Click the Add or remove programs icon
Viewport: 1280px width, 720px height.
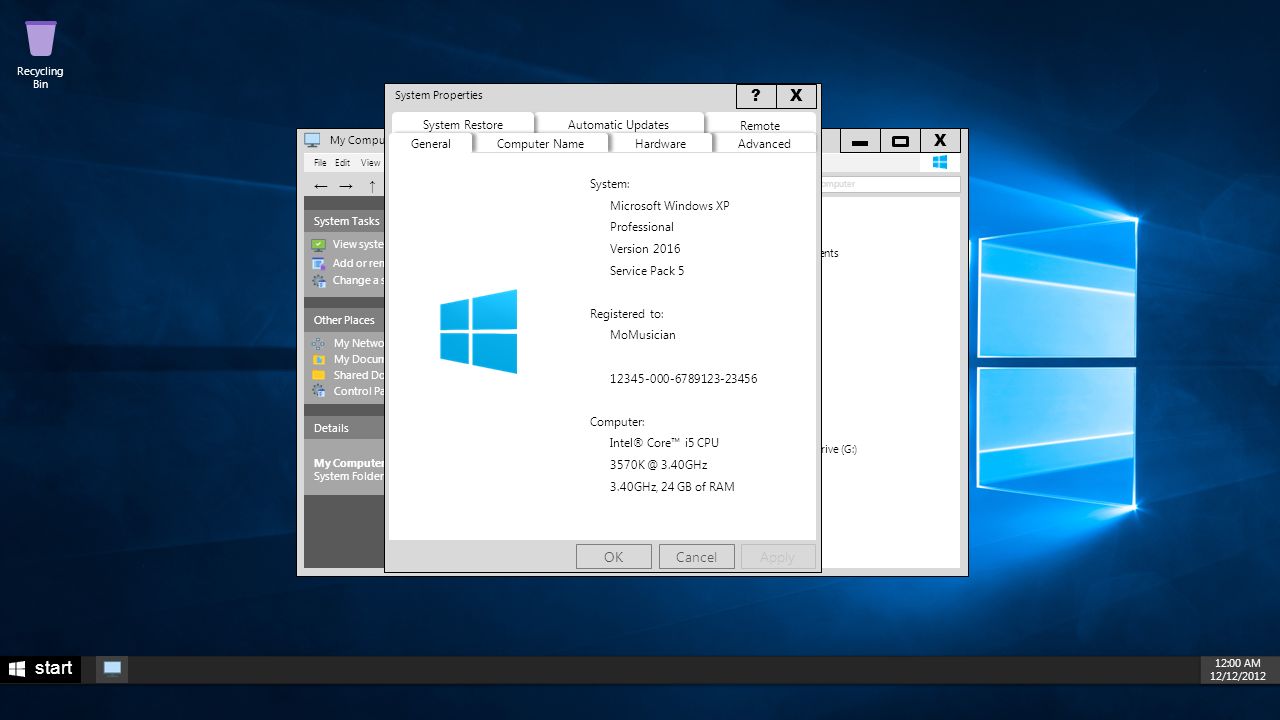[x=319, y=264]
